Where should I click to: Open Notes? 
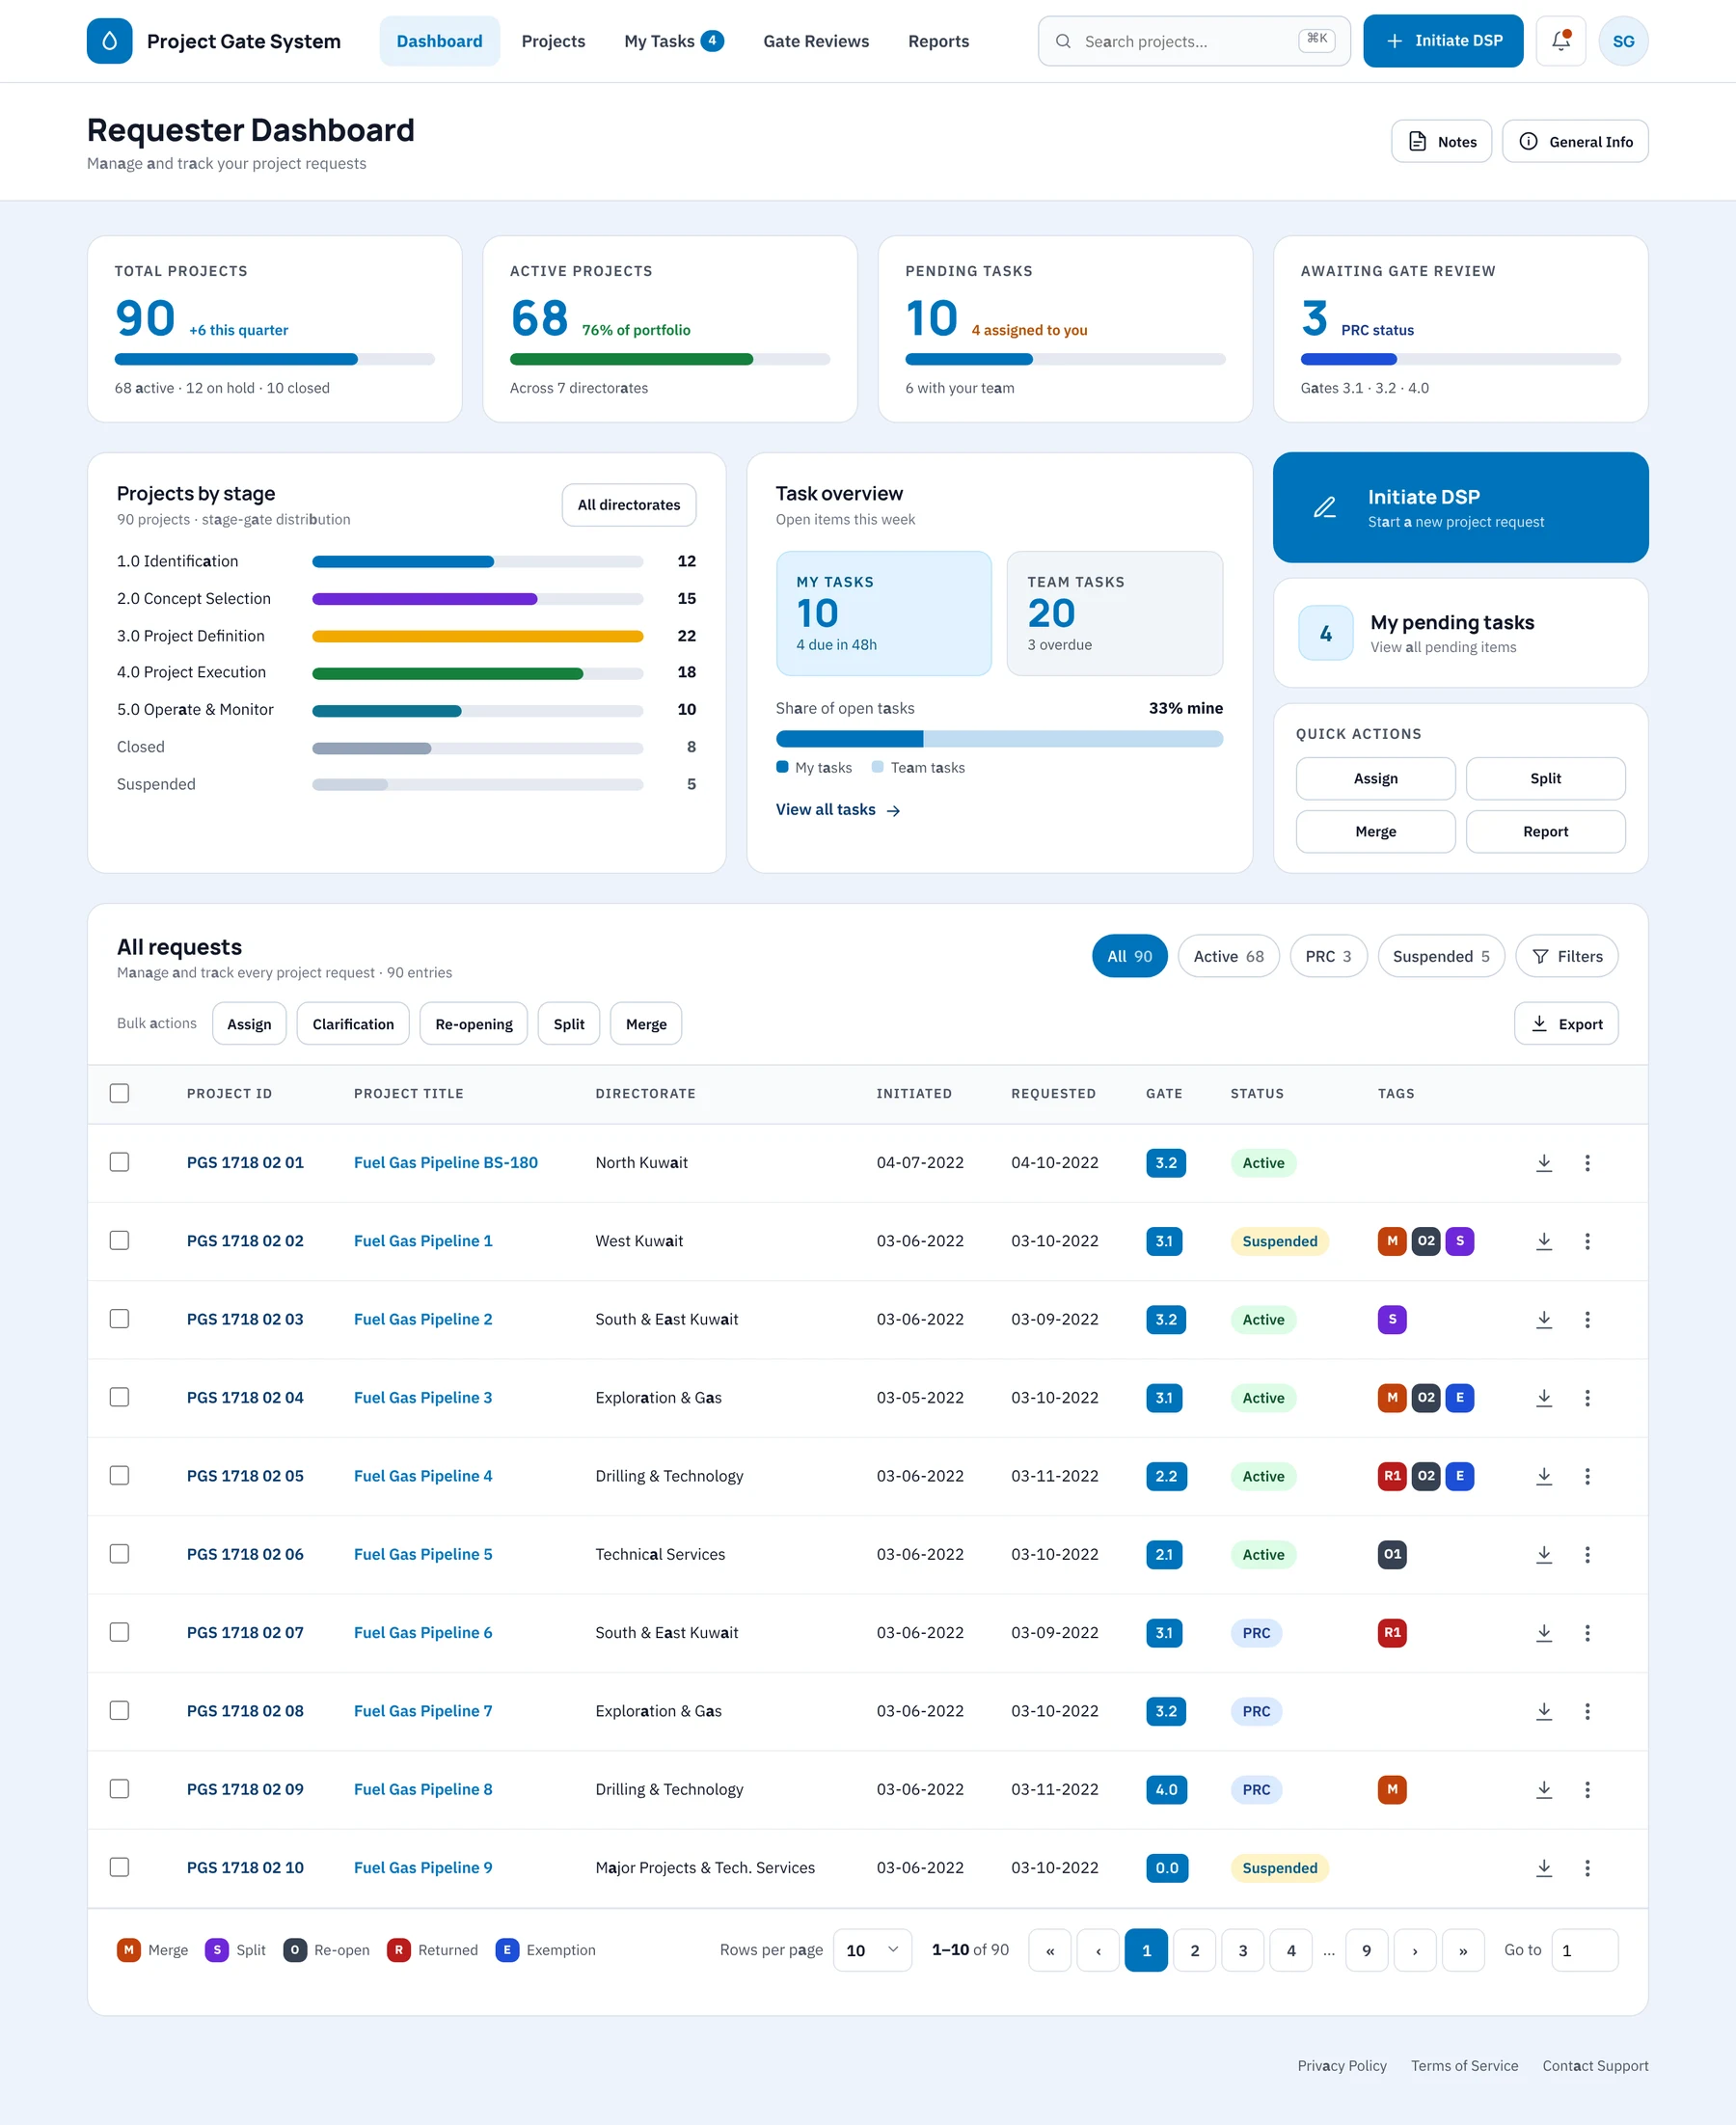(1440, 141)
